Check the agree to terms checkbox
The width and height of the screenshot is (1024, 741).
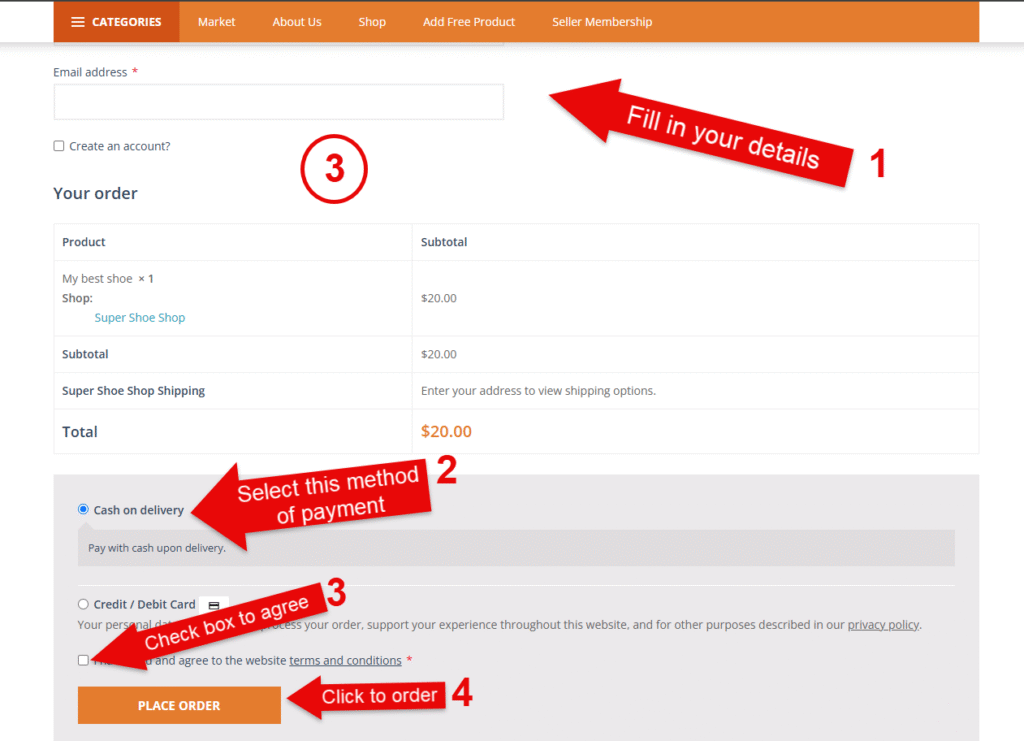click(x=83, y=660)
